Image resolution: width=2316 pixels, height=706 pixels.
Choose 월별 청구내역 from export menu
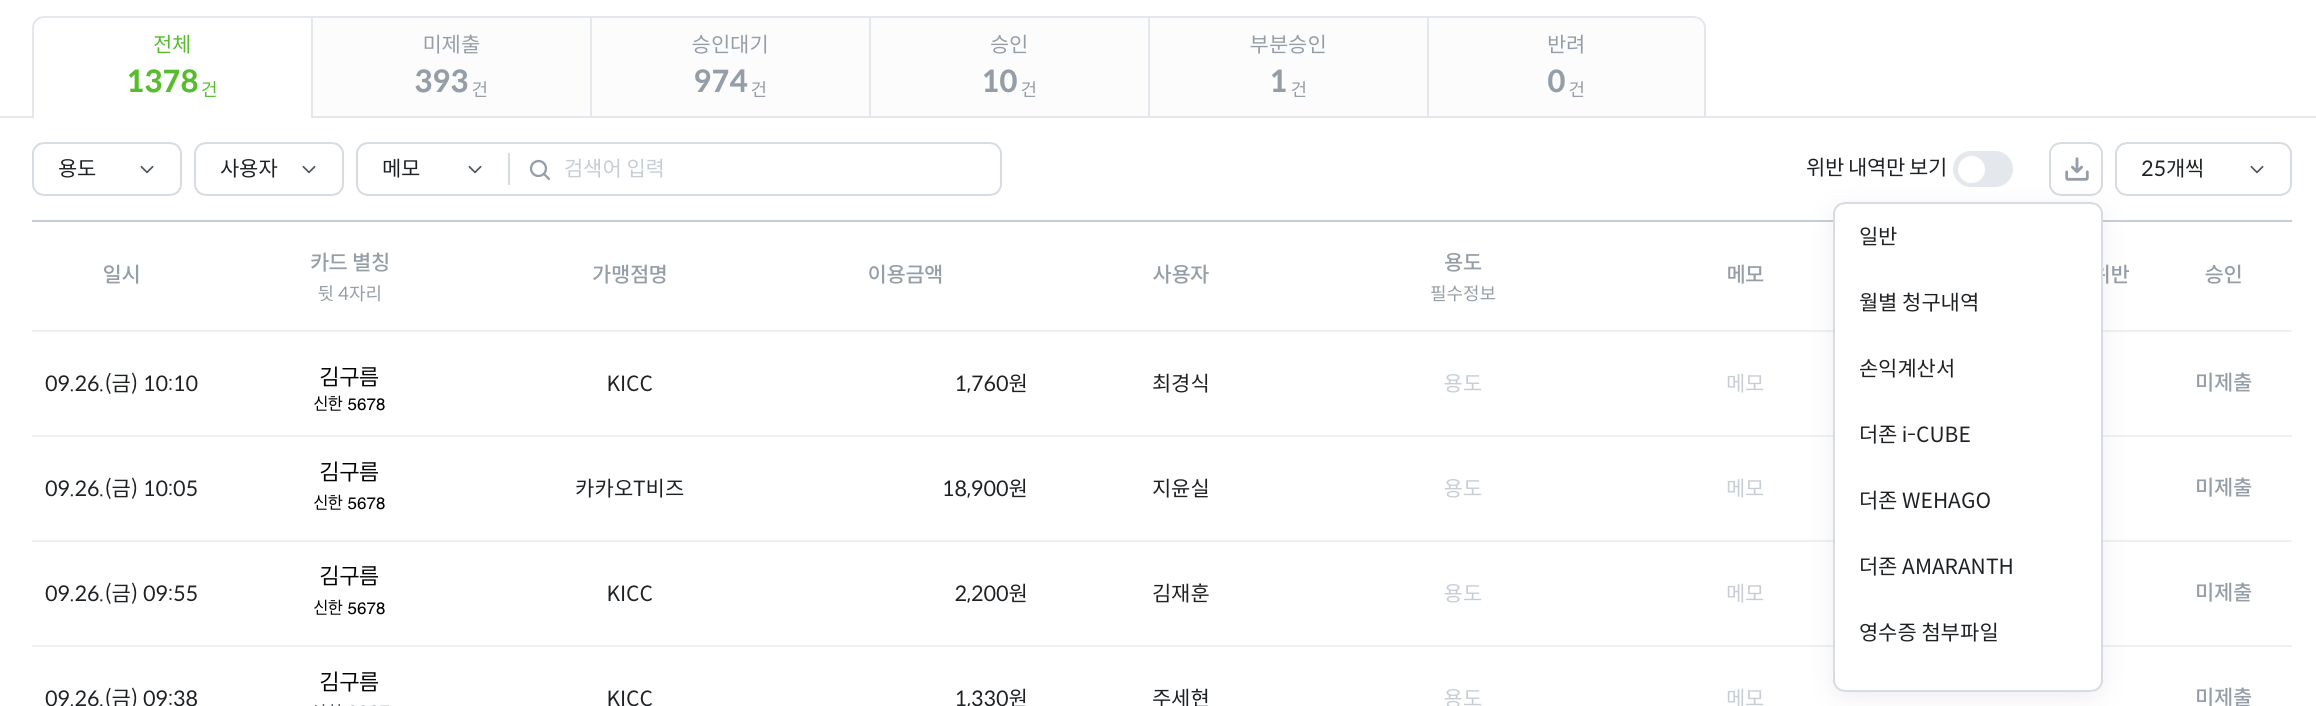pyautogui.click(x=1918, y=302)
